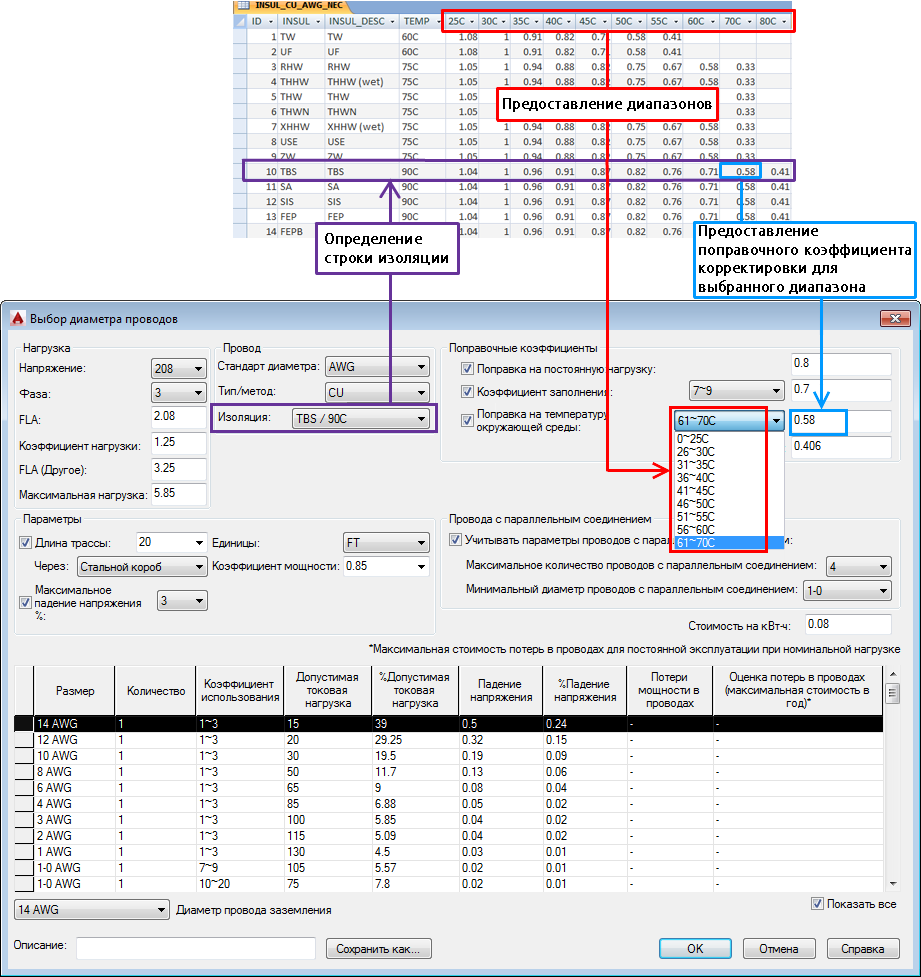Click the FLA (Другое) field showing 3.25
This screenshot has height=977, width=921.
[178, 469]
